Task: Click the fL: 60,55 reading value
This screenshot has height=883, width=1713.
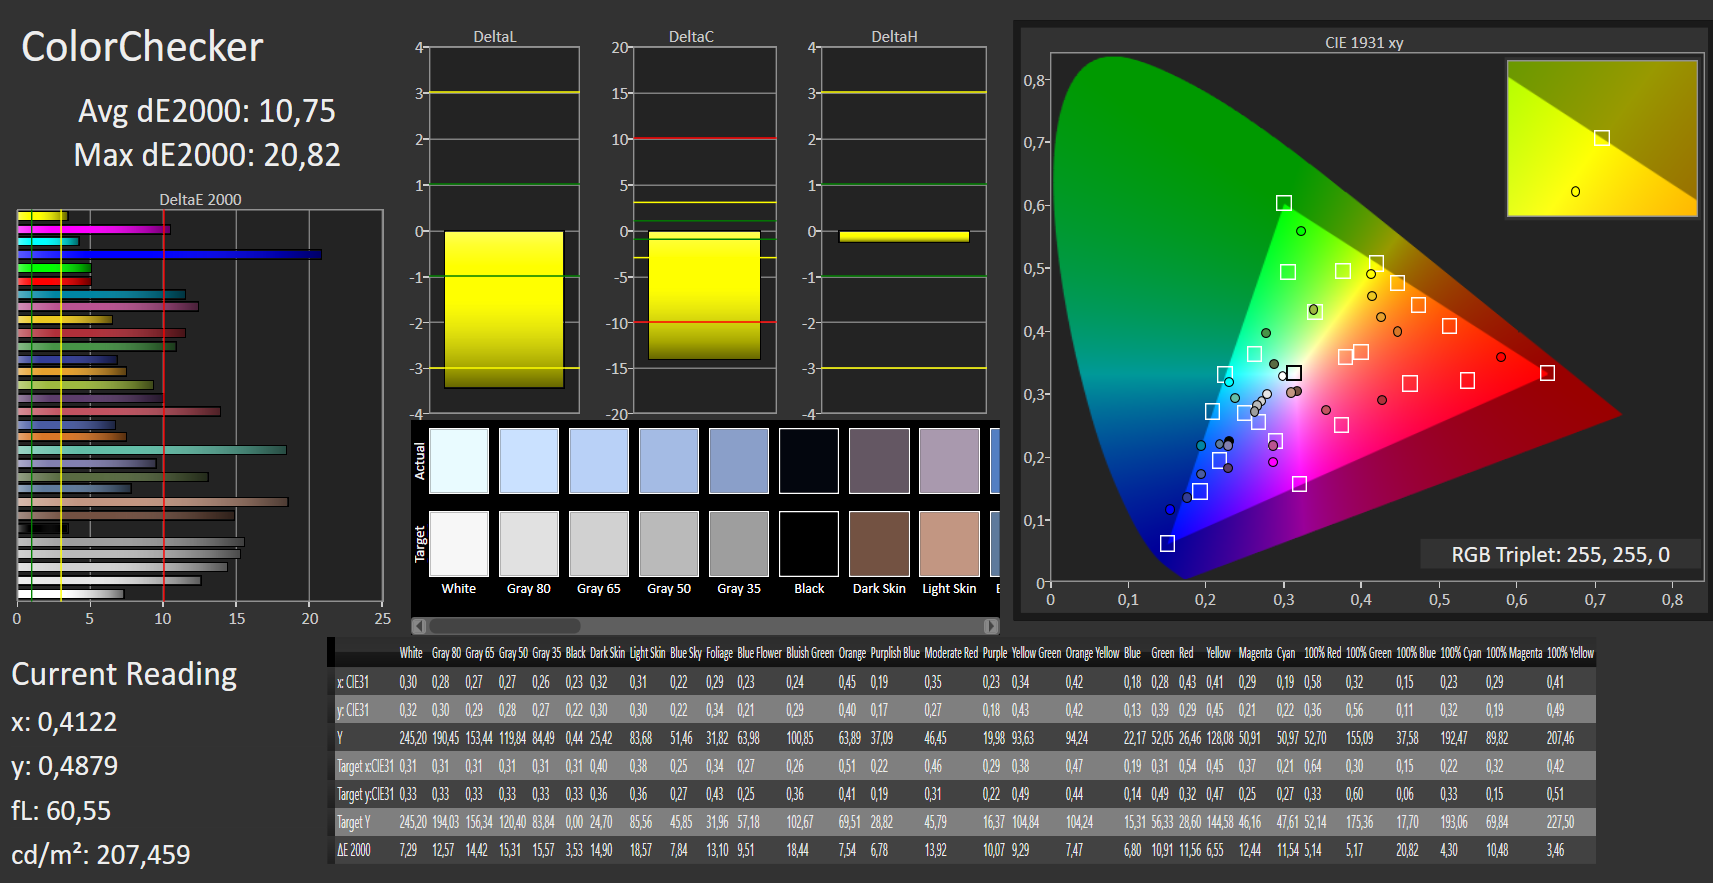Action: pyautogui.click(x=61, y=811)
